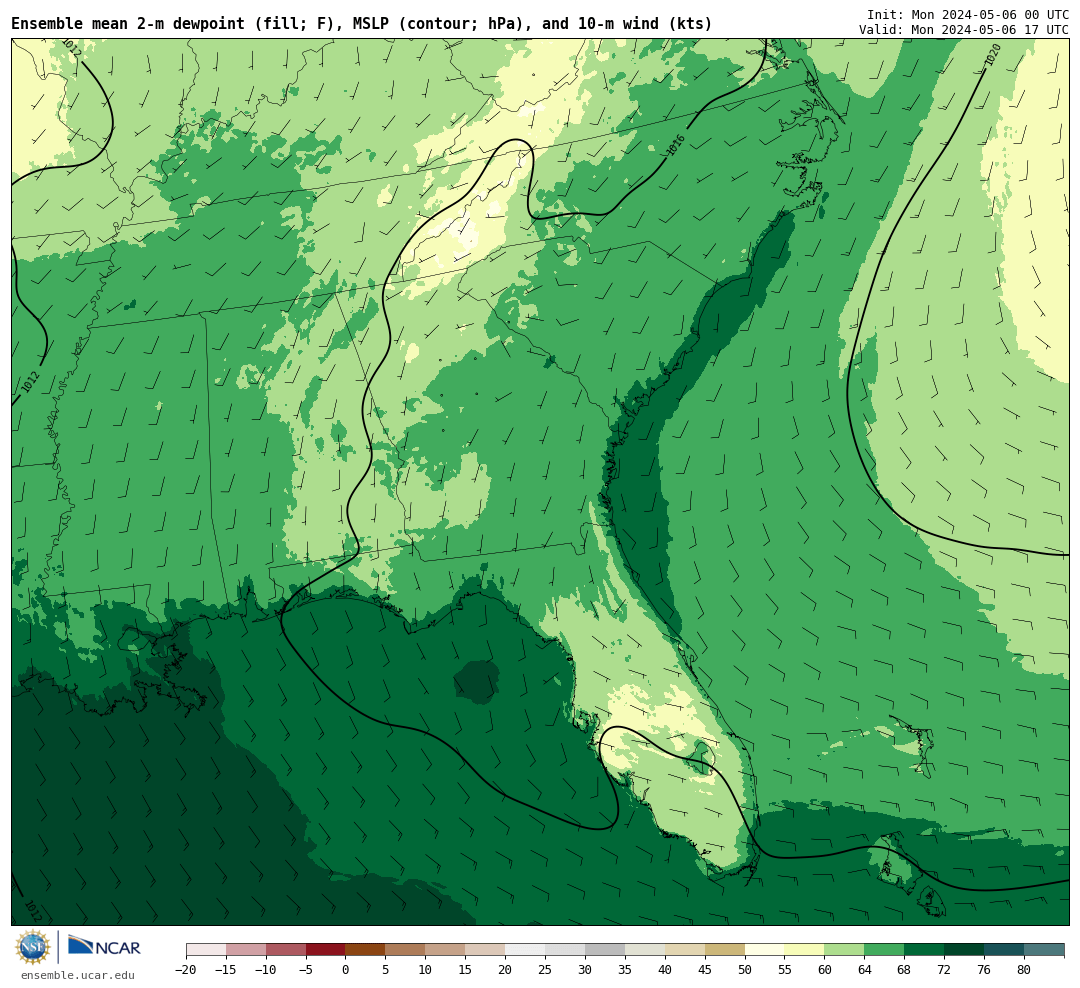Image resolution: width=1080 pixels, height=988 pixels.
Task: Click the green swatch between 64 and 68
Action: tap(885, 950)
